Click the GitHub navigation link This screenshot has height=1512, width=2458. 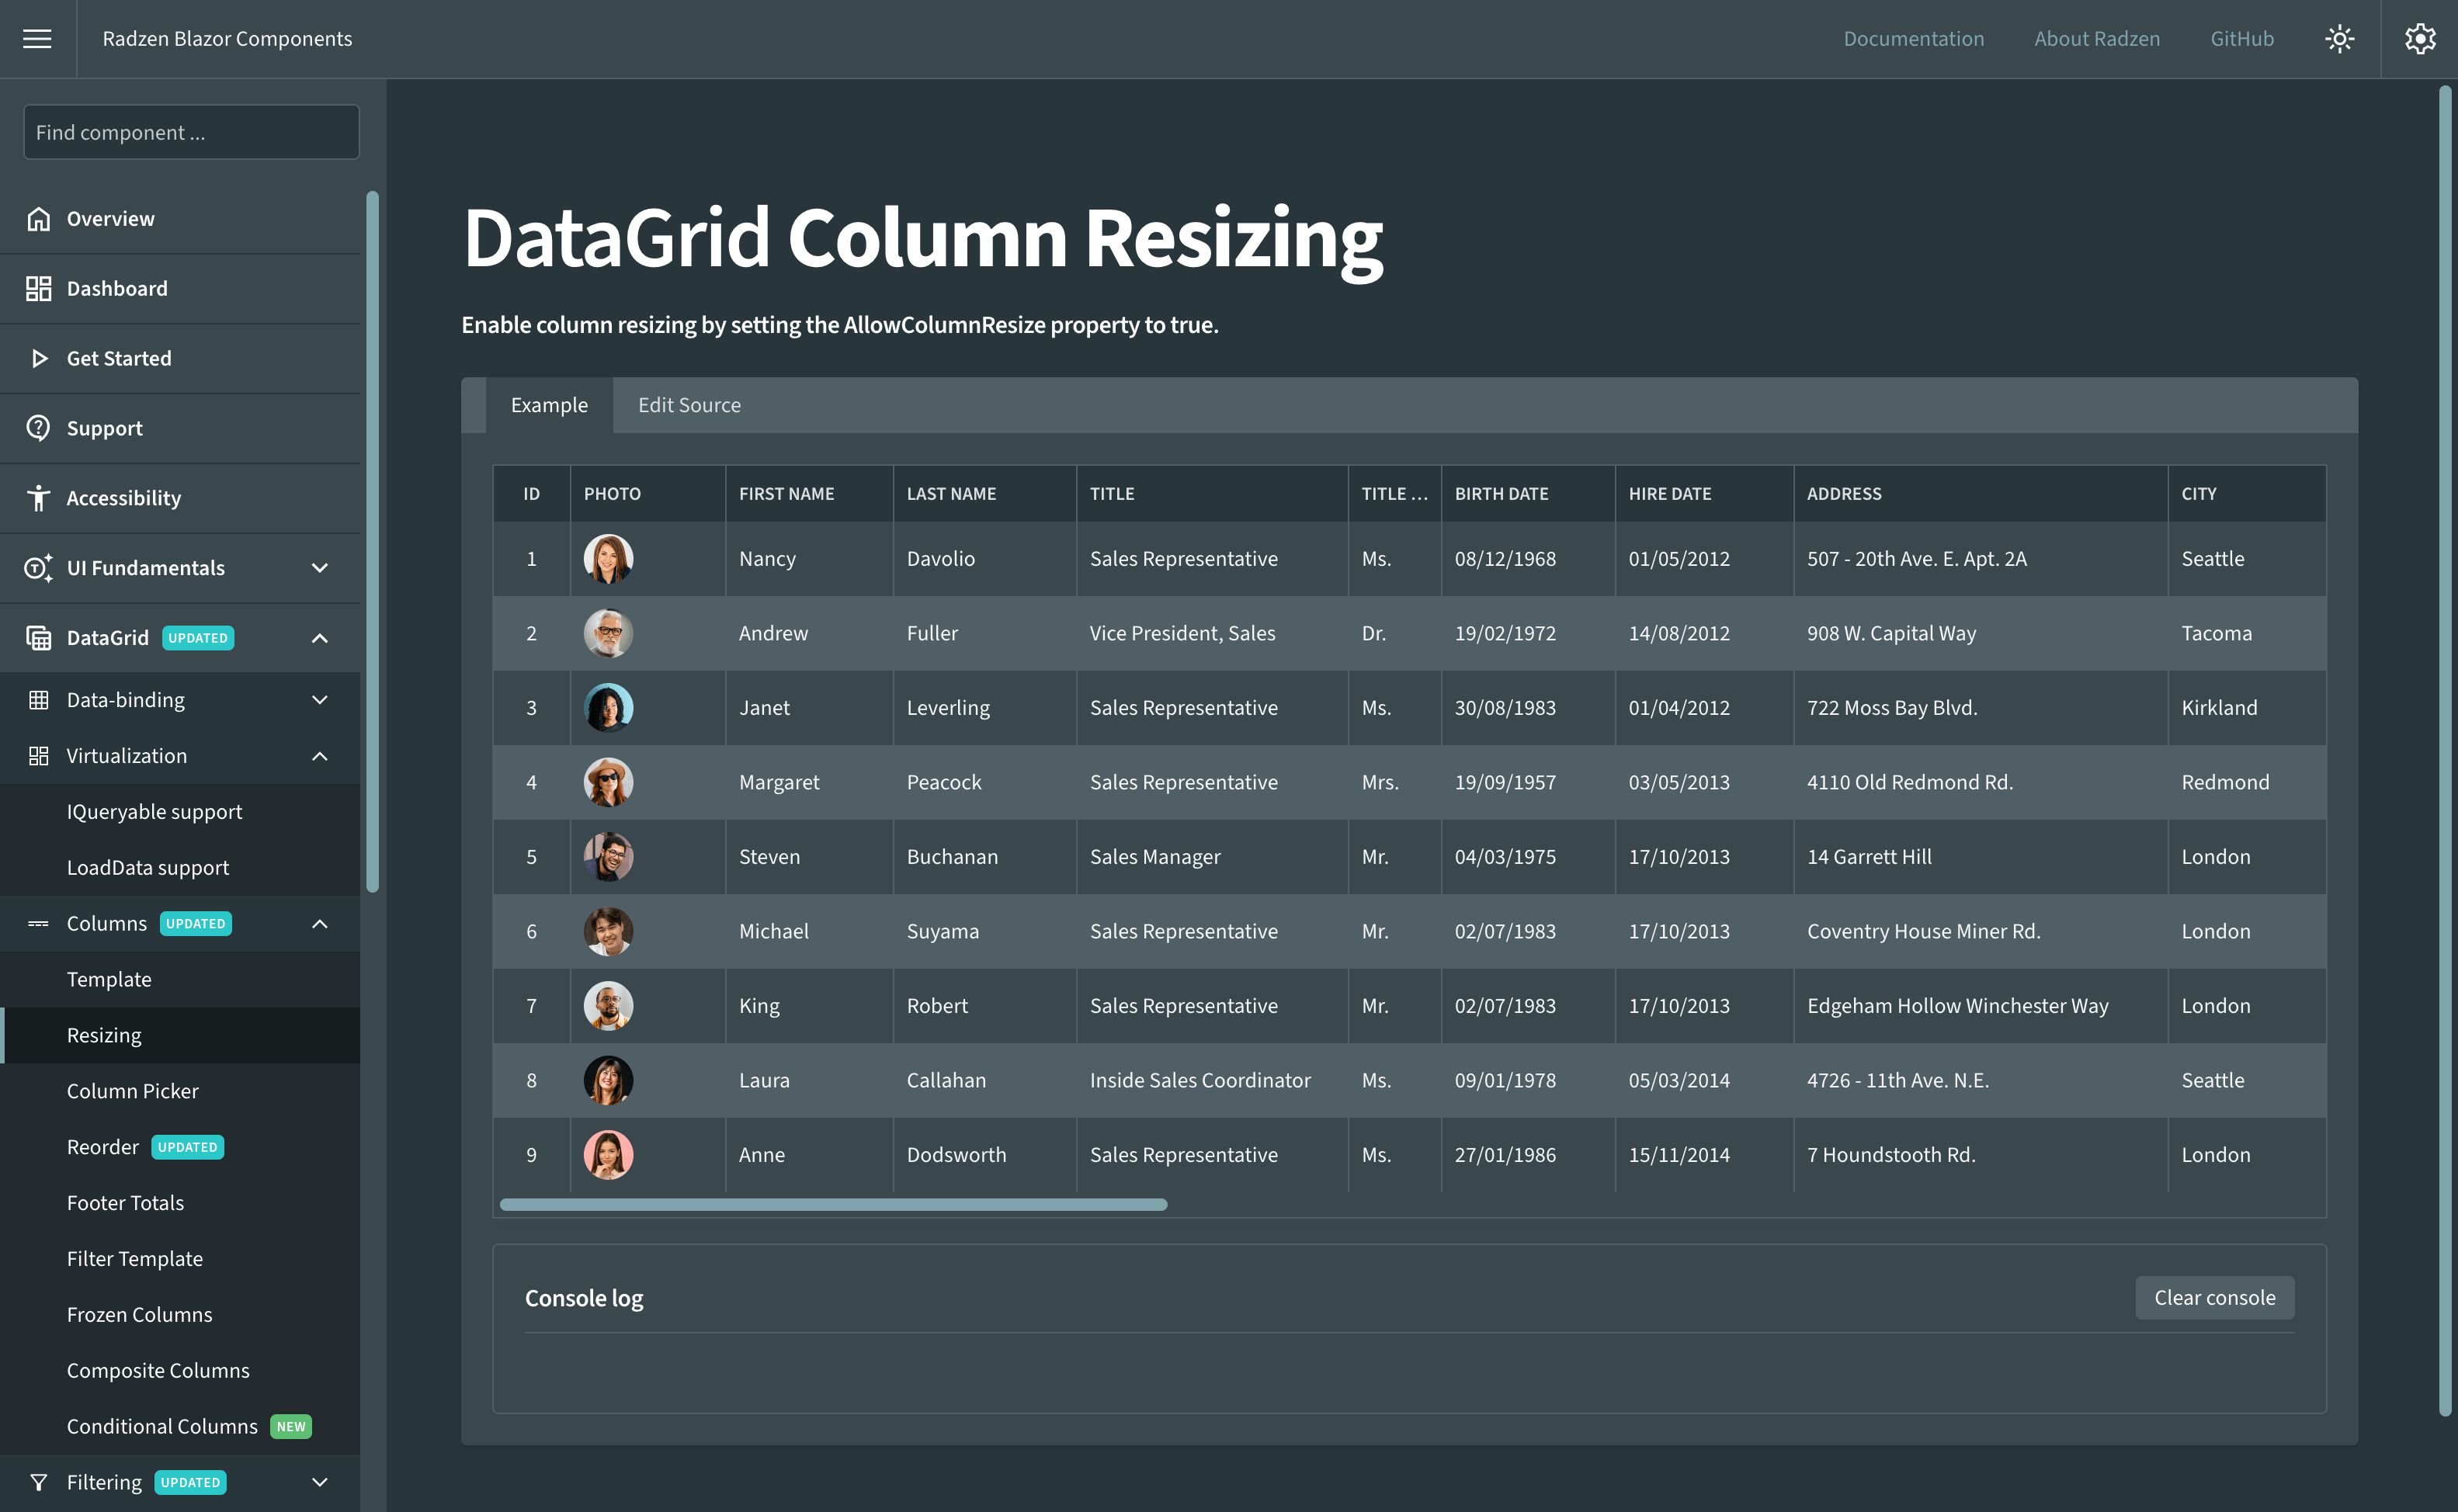2244,39
